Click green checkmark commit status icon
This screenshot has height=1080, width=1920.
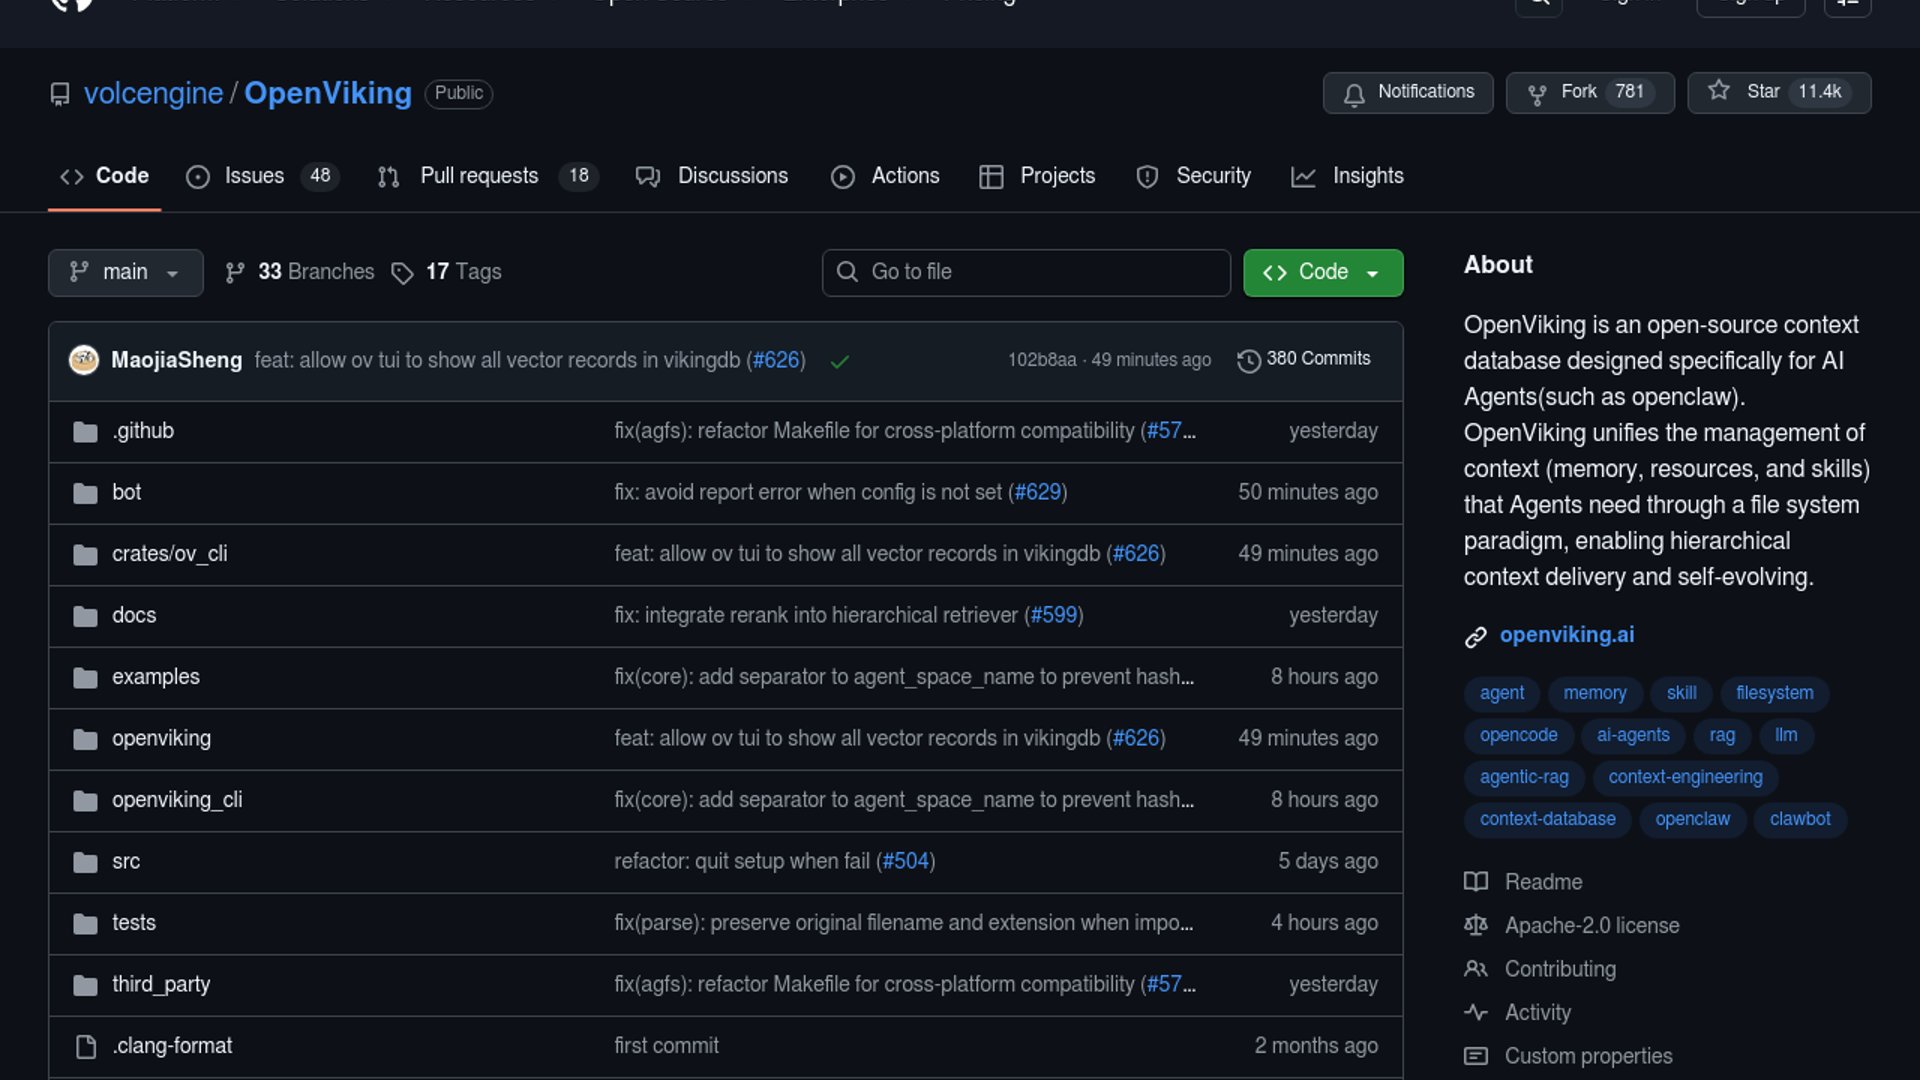tap(839, 361)
